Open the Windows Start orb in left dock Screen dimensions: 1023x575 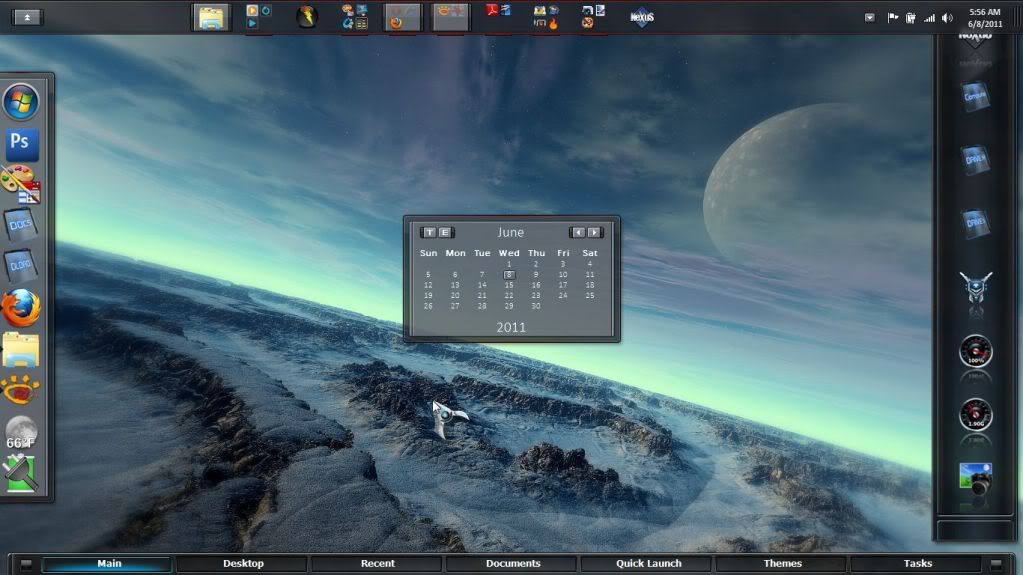[x=21, y=102]
